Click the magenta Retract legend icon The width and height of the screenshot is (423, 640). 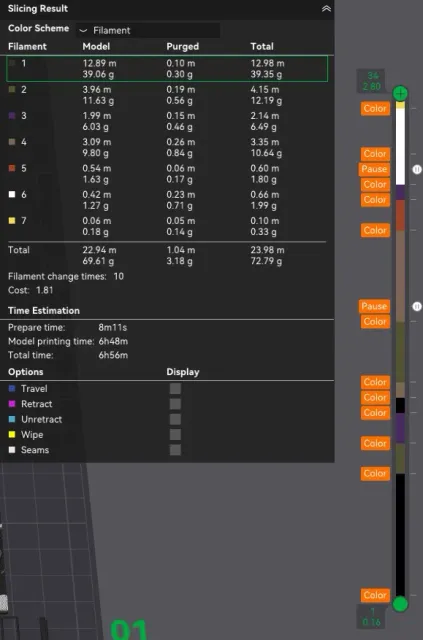coord(12,404)
